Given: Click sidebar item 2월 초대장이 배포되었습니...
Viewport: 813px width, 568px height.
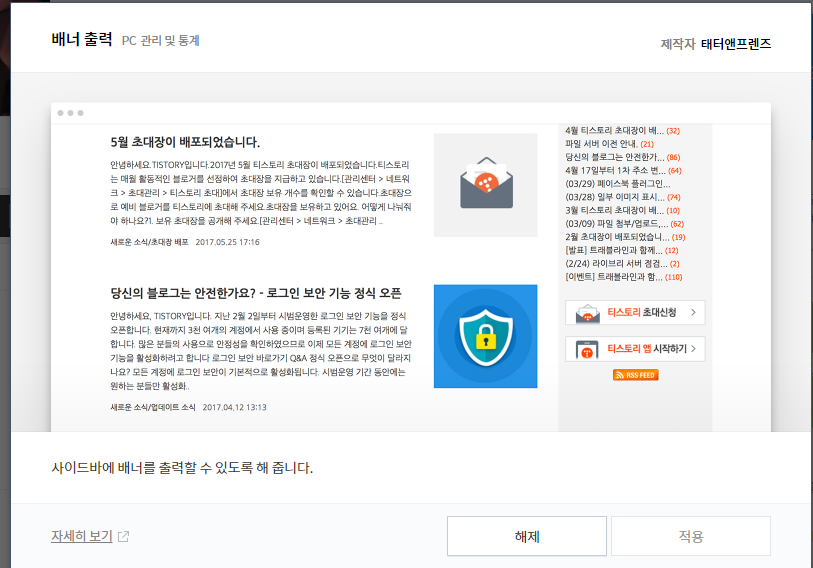Looking at the screenshot, I should (617, 237).
